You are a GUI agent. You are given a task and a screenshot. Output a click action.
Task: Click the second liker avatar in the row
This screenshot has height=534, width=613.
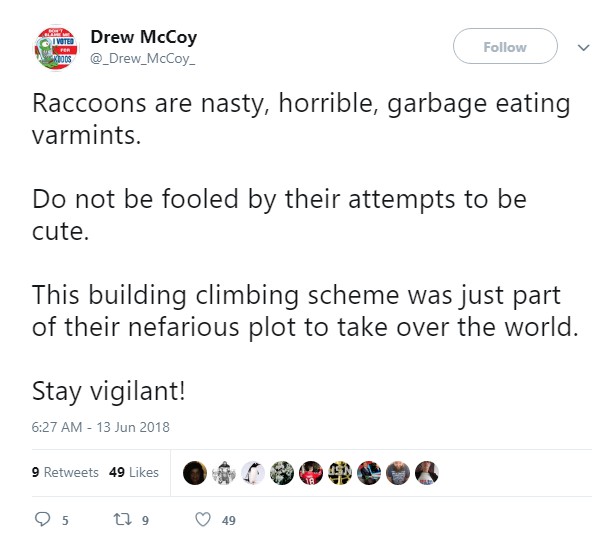coord(225,472)
